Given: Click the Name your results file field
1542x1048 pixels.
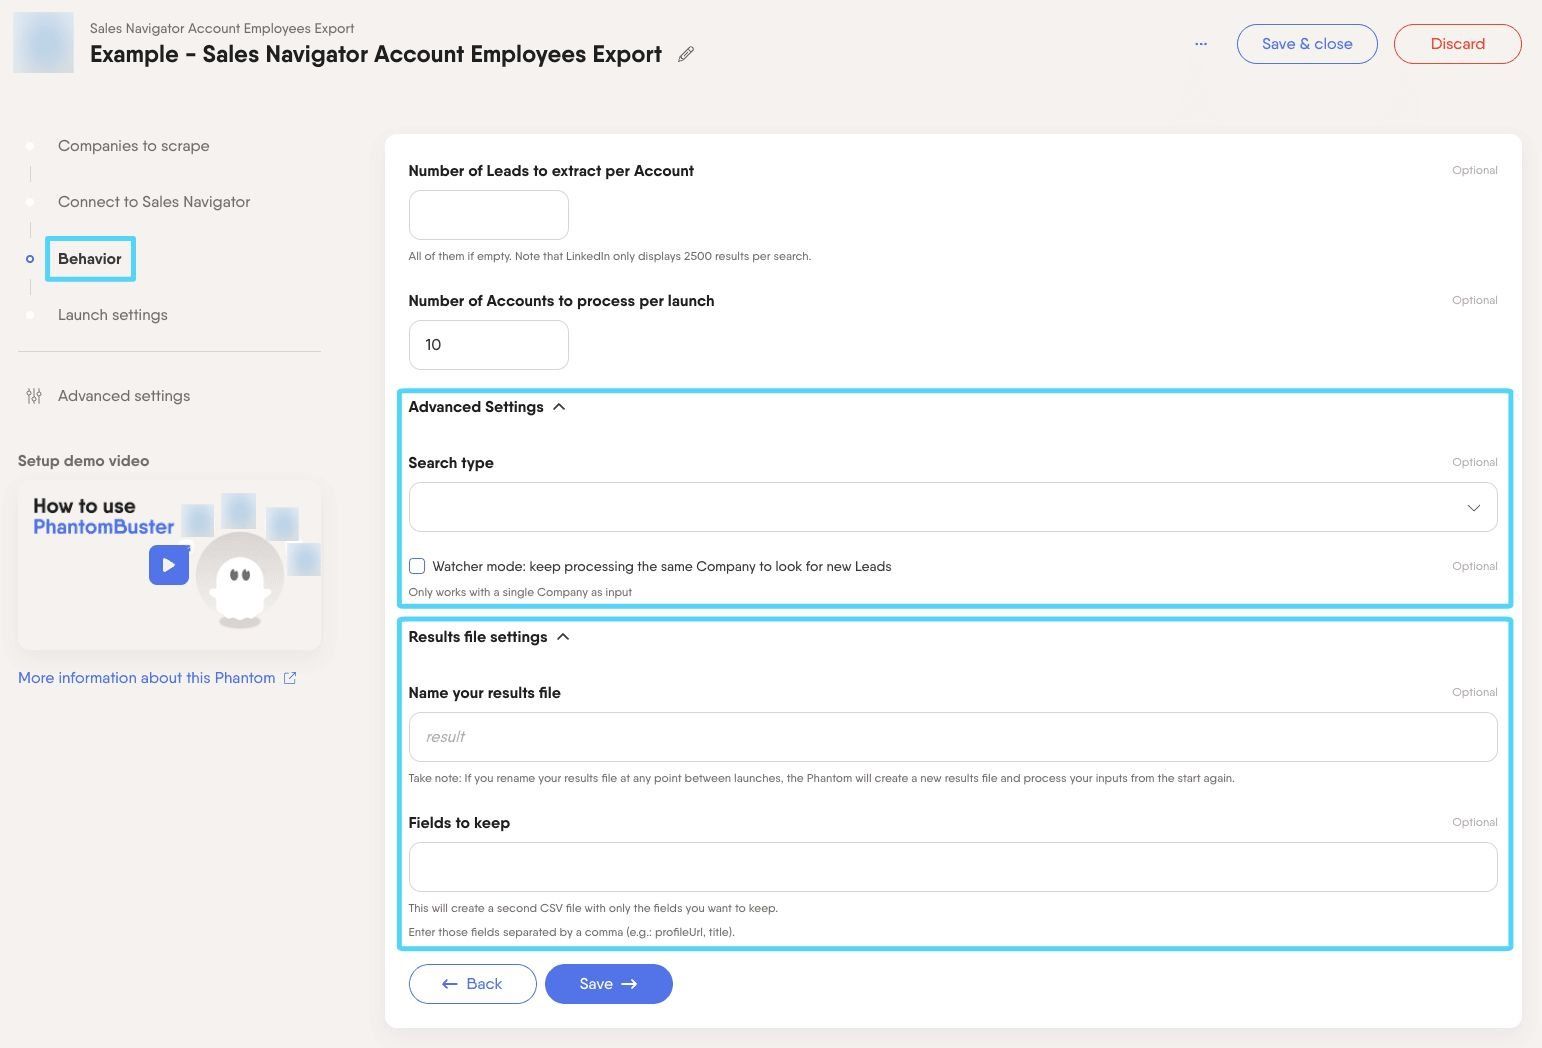Looking at the screenshot, I should point(952,737).
